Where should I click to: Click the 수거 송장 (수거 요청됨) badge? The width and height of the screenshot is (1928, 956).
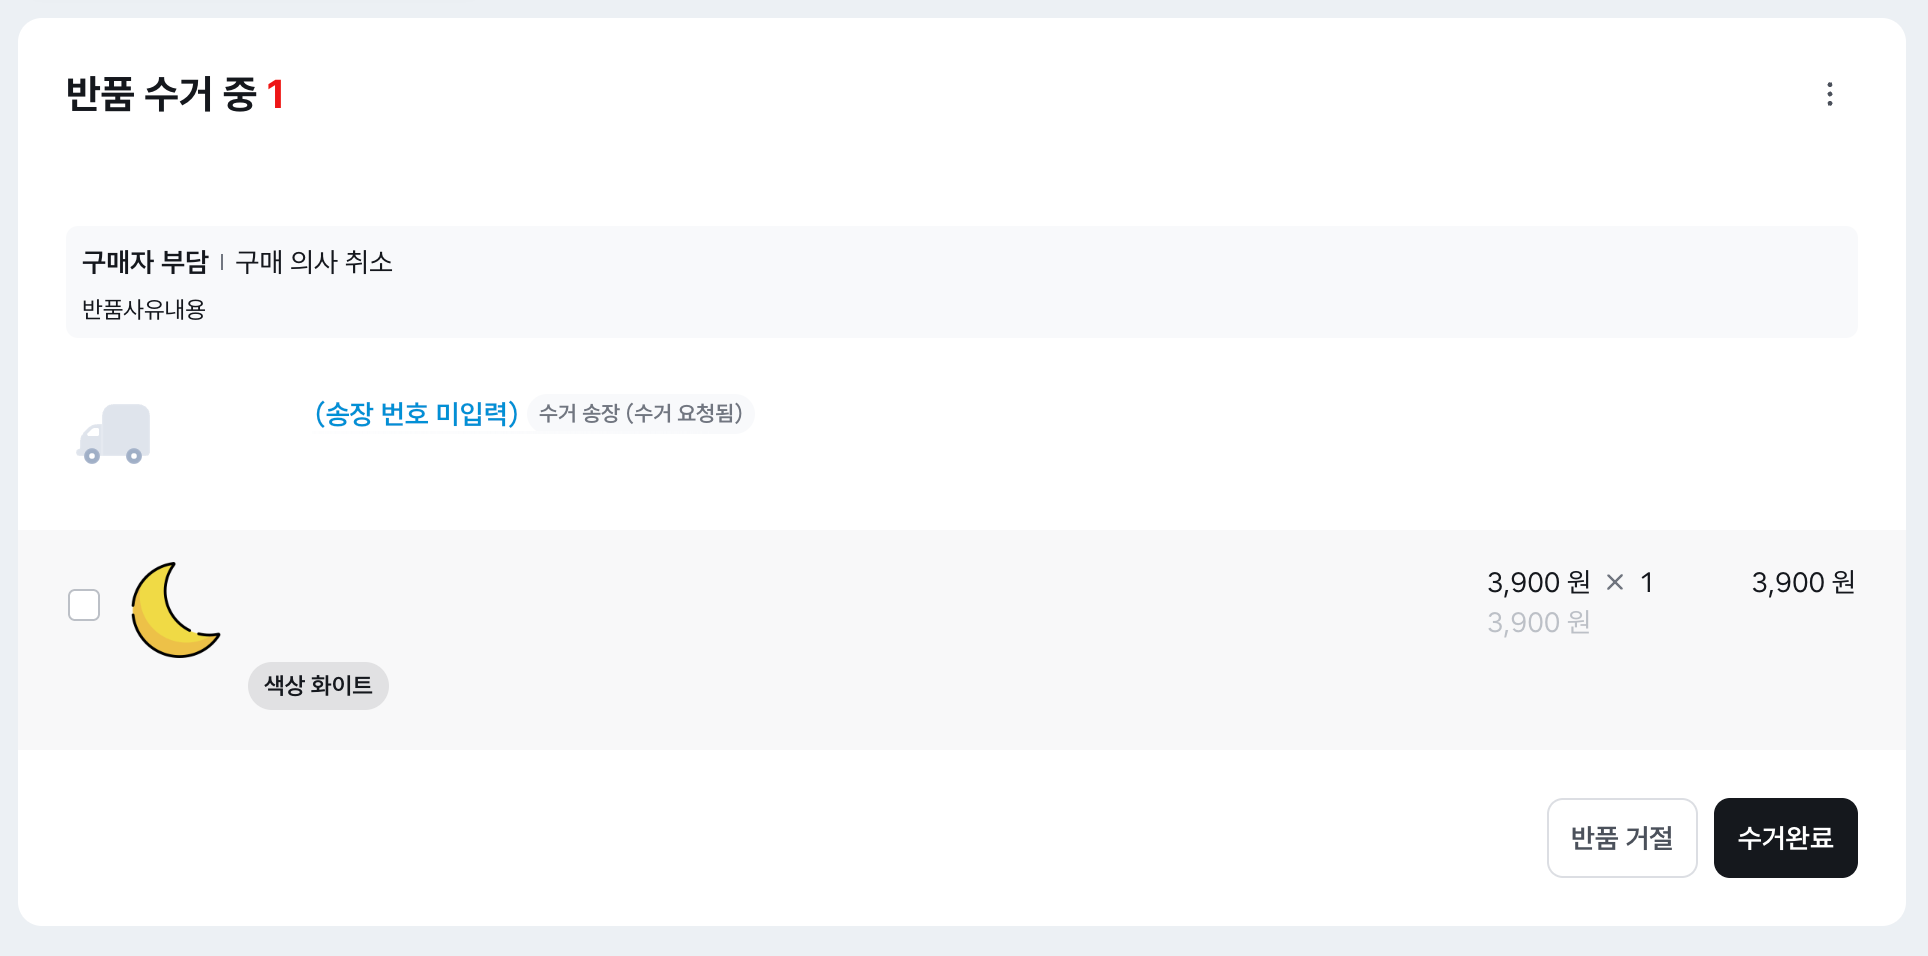(641, 413)
